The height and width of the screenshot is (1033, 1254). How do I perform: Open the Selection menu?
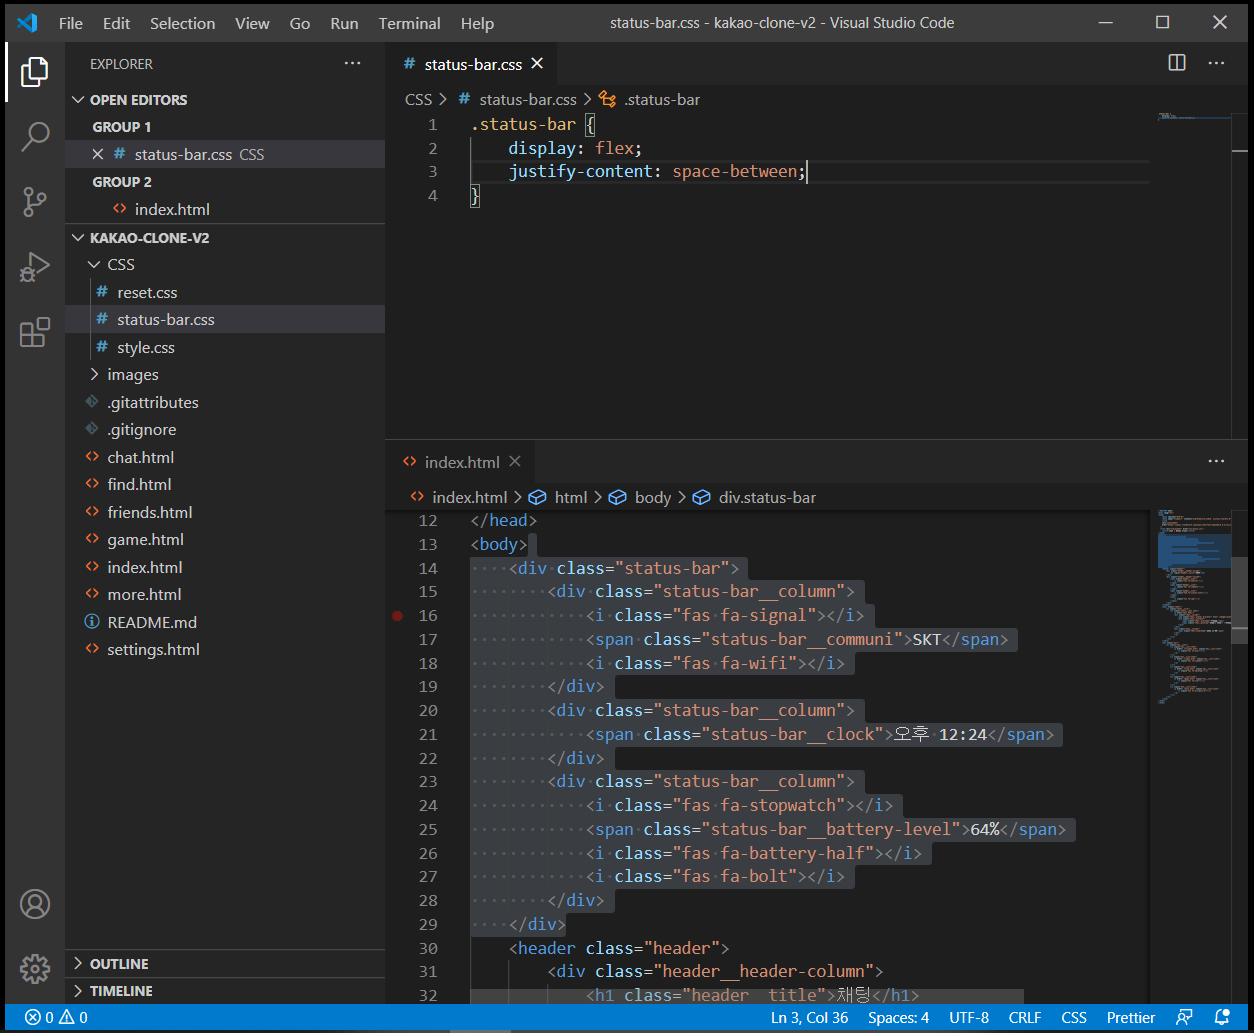(x=182, y=23)
